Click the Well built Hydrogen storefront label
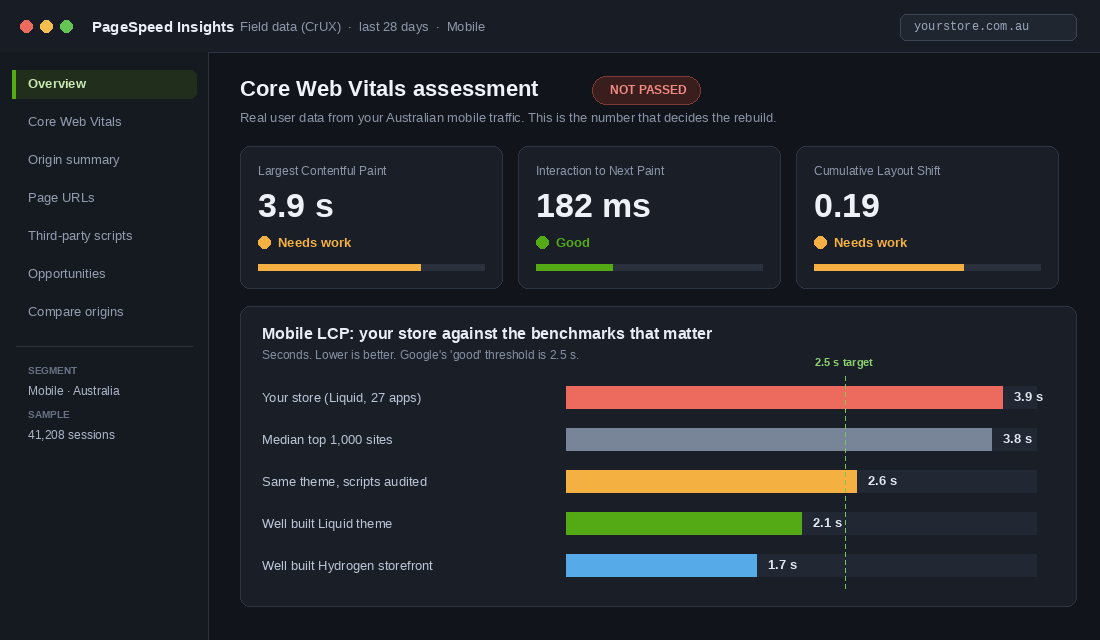Screen dimensions: 1100x640 347,566
